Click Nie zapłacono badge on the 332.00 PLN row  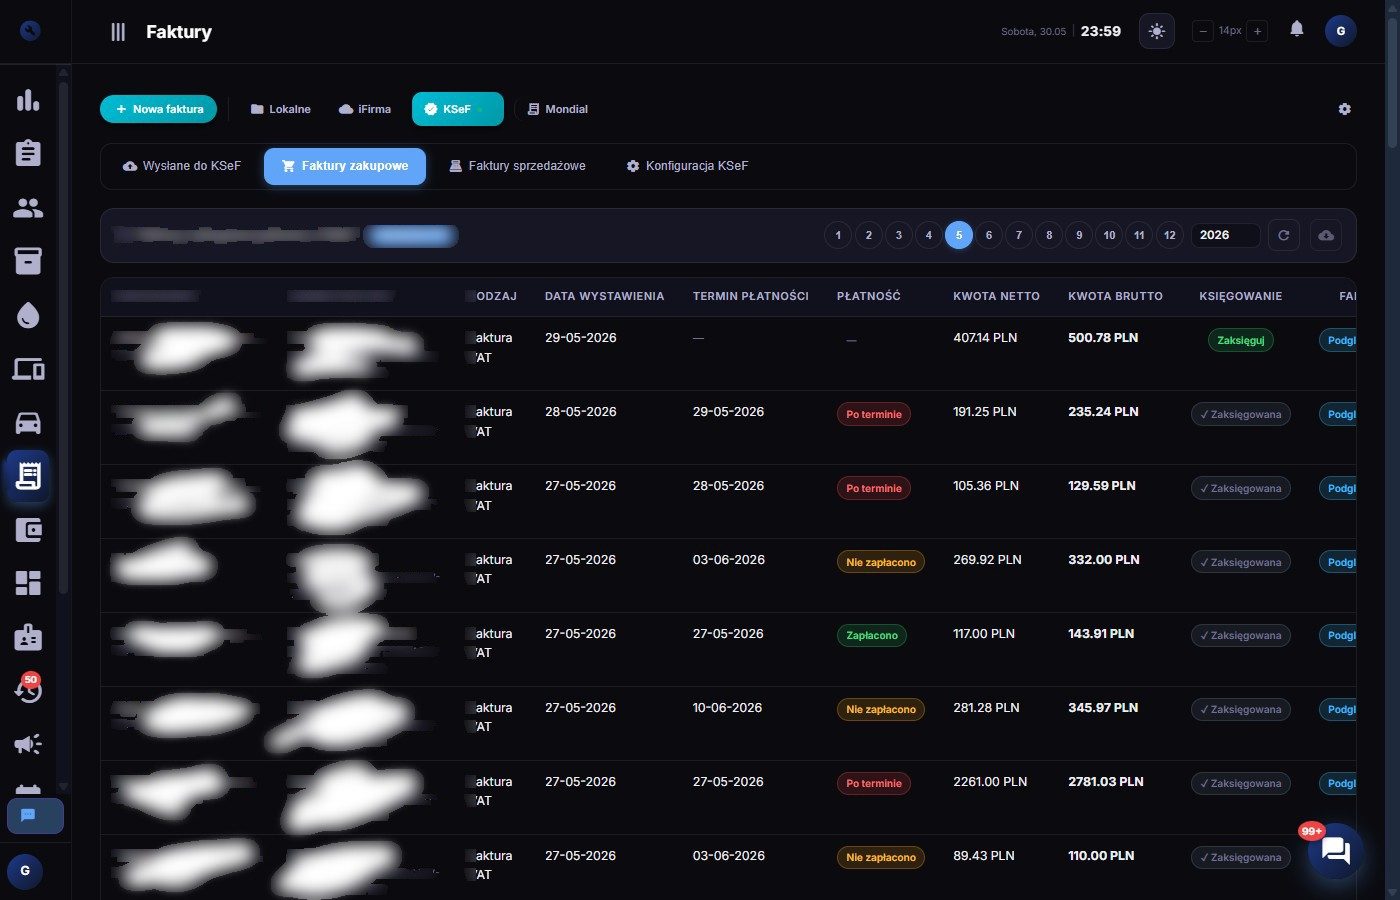(x=880, y=562)
